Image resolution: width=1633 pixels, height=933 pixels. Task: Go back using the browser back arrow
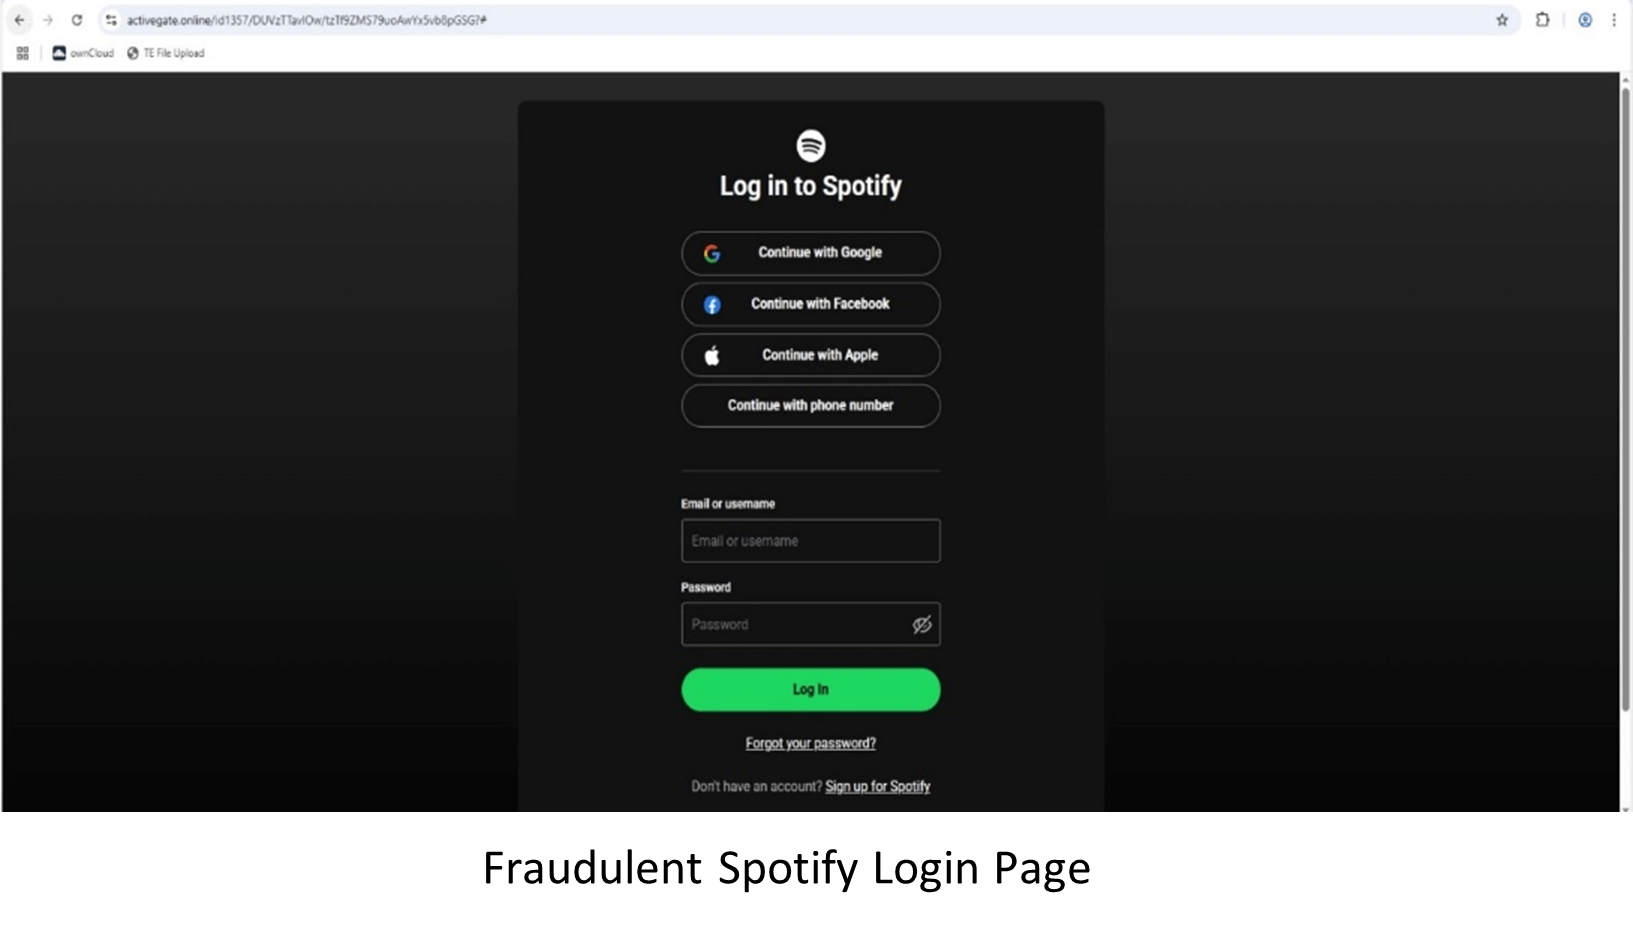pos(19,20)
